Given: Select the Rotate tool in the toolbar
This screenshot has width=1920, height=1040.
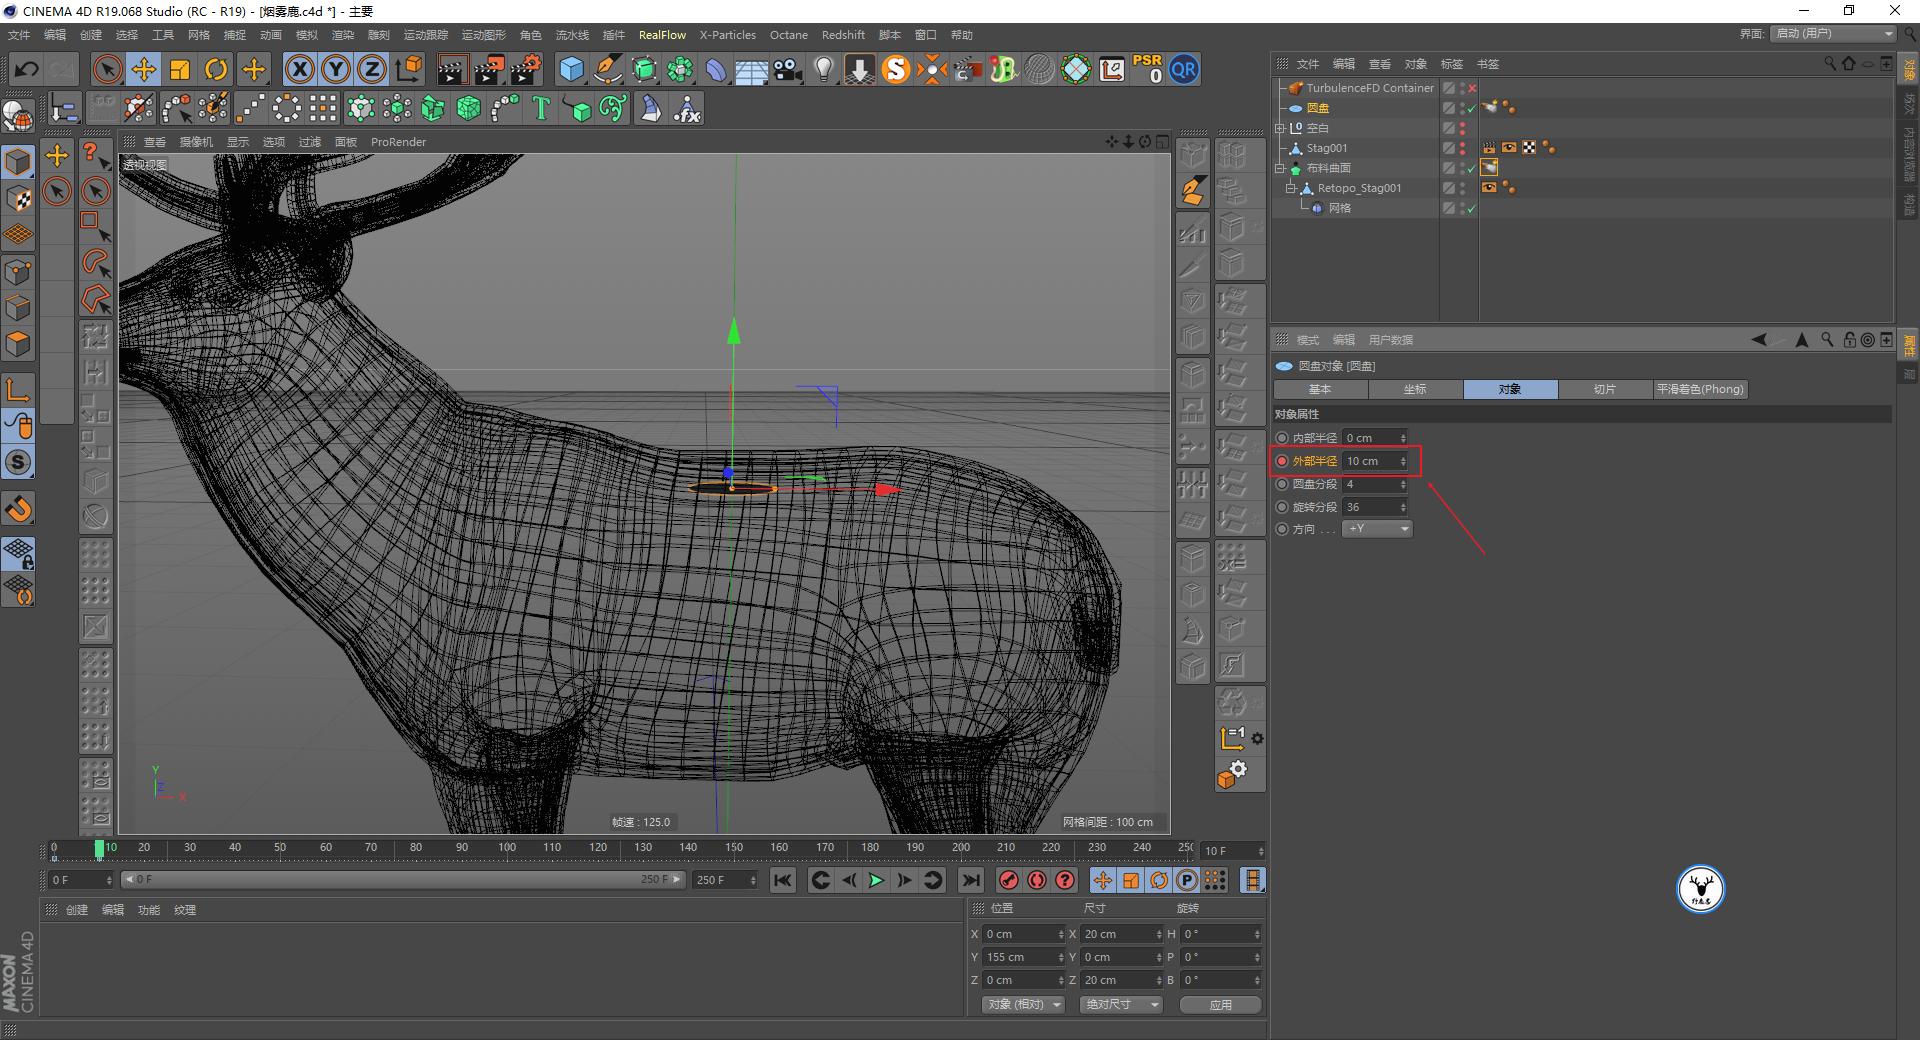Looking at the screenshot, I should tap(217, 69).
